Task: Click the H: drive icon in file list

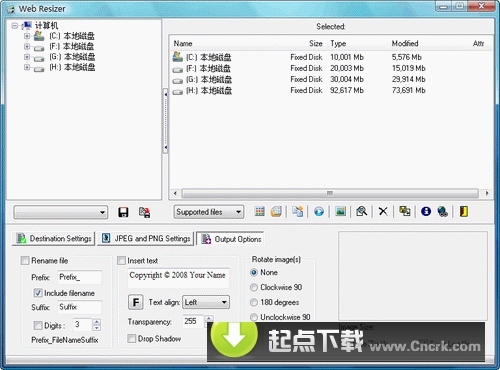Action: 178,91
